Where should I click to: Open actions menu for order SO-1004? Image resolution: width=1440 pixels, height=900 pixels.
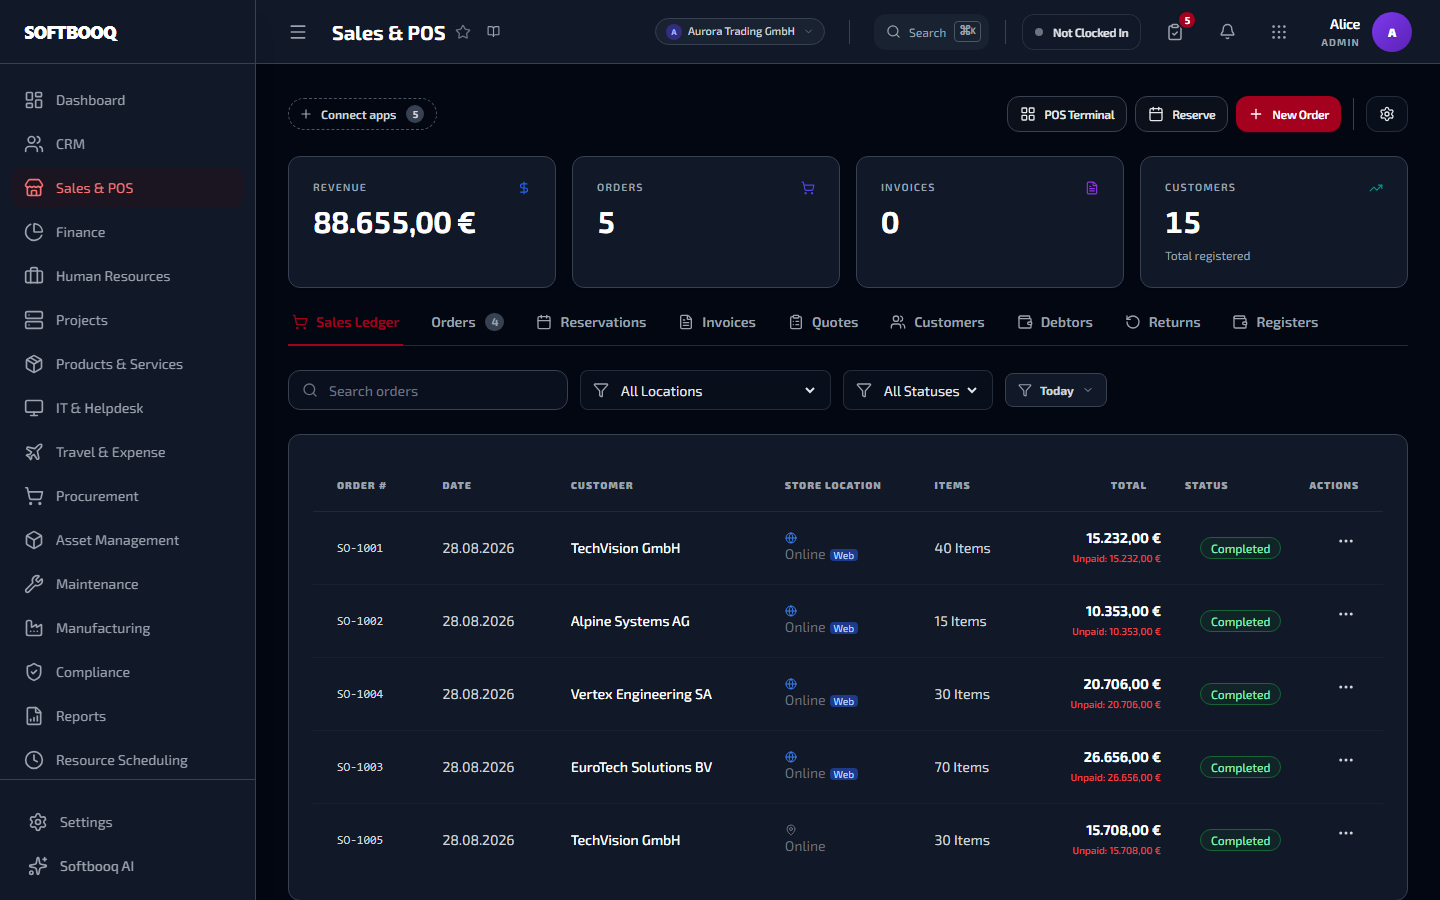coord(1346,687)
